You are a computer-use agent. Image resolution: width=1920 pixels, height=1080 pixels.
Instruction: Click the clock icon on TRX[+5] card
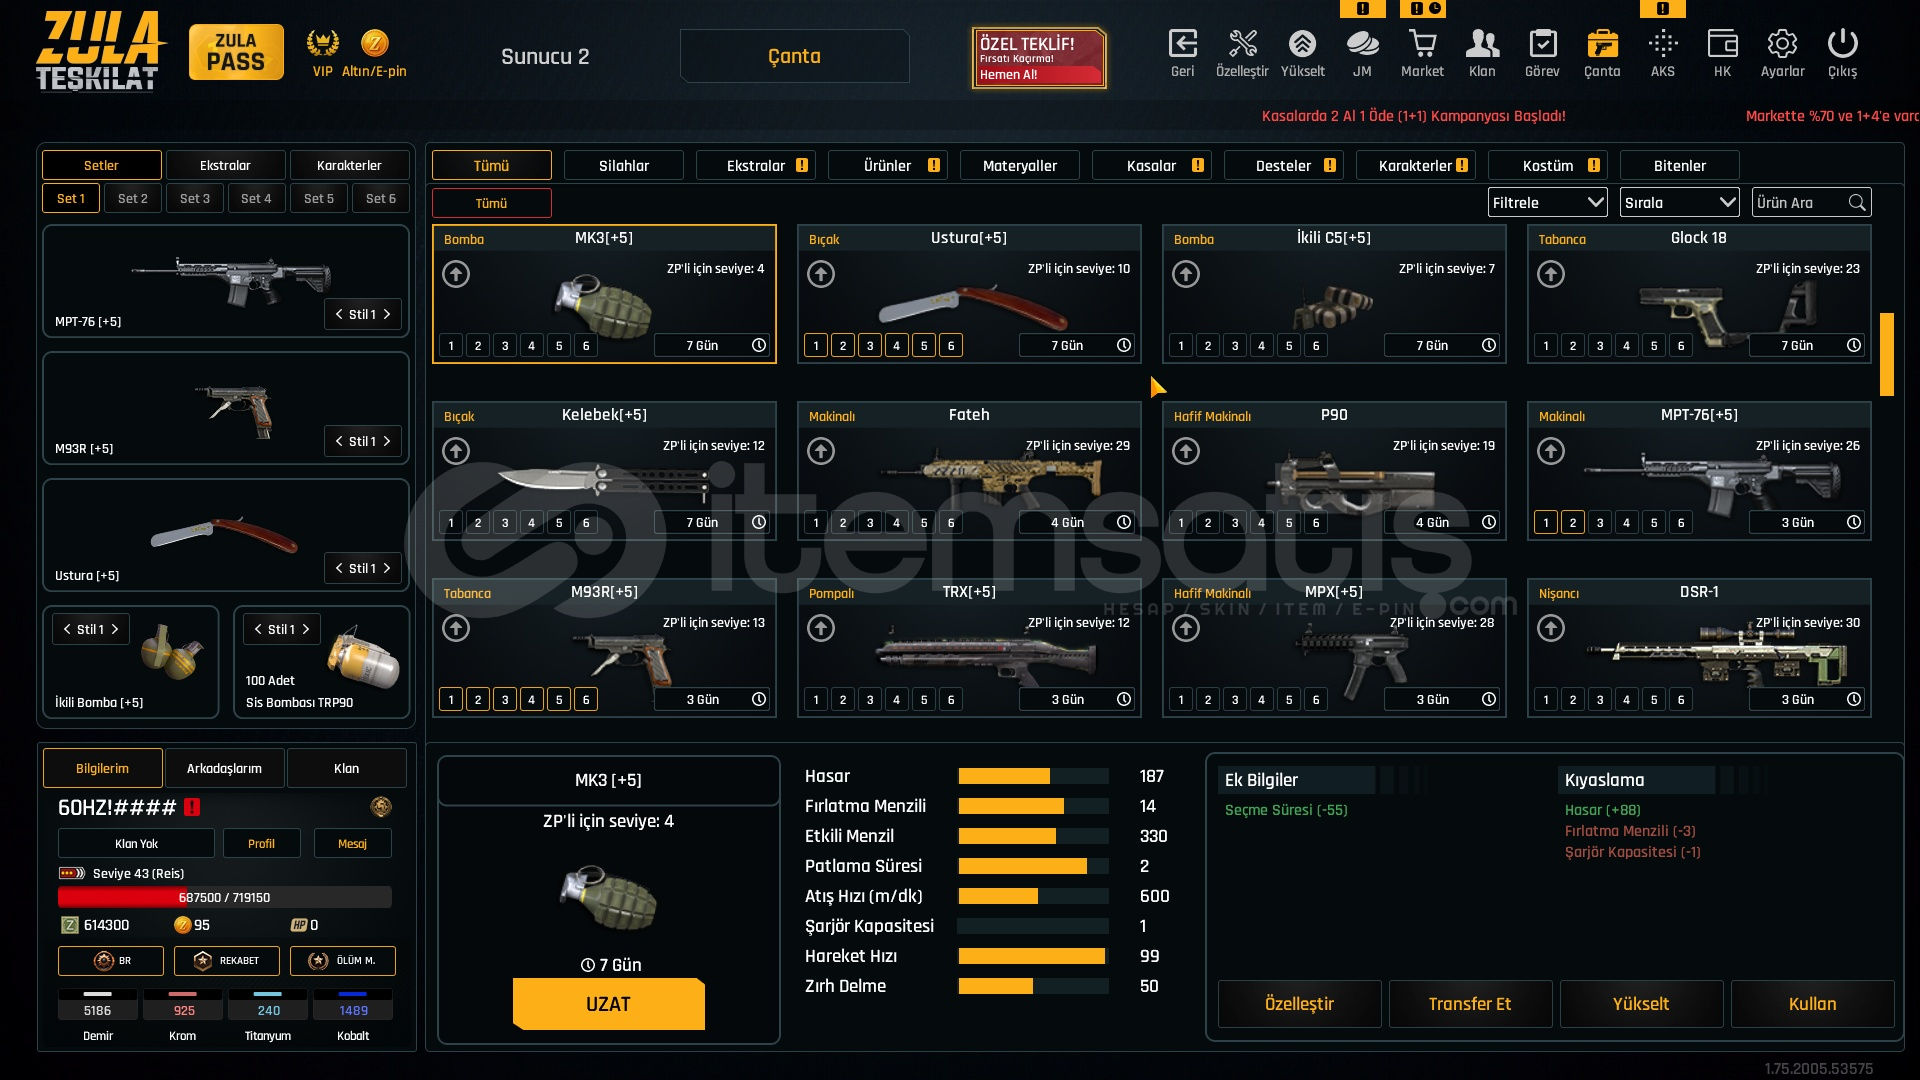pos(1123,699)
